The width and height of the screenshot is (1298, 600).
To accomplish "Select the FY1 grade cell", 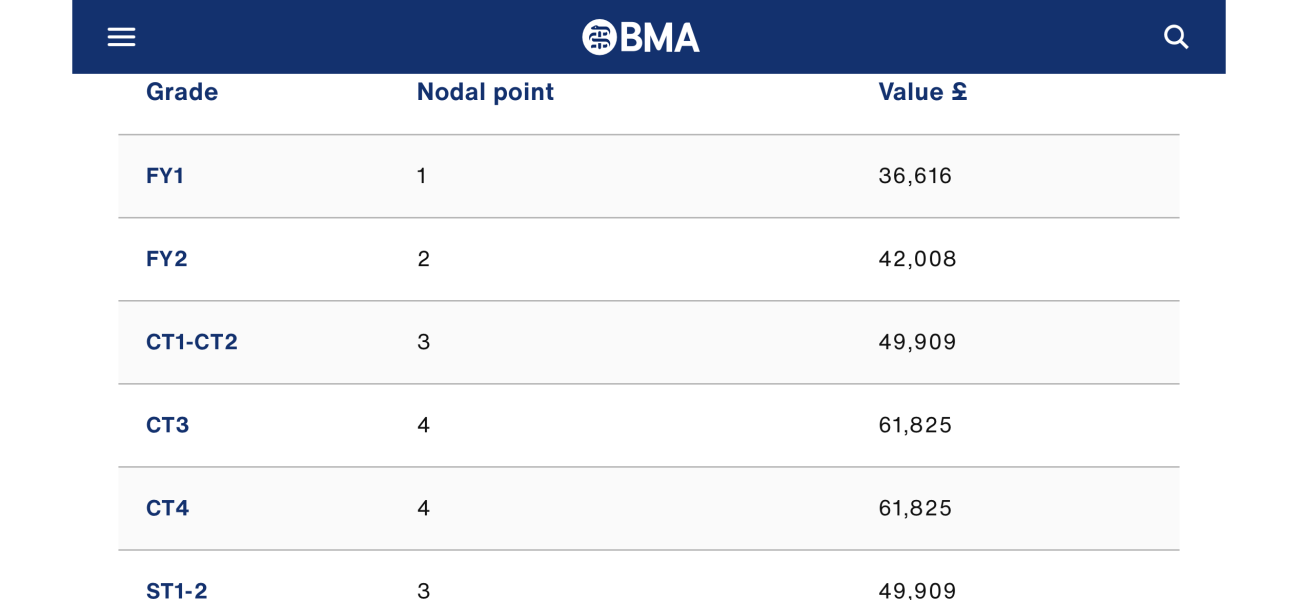I will (165, 176).
